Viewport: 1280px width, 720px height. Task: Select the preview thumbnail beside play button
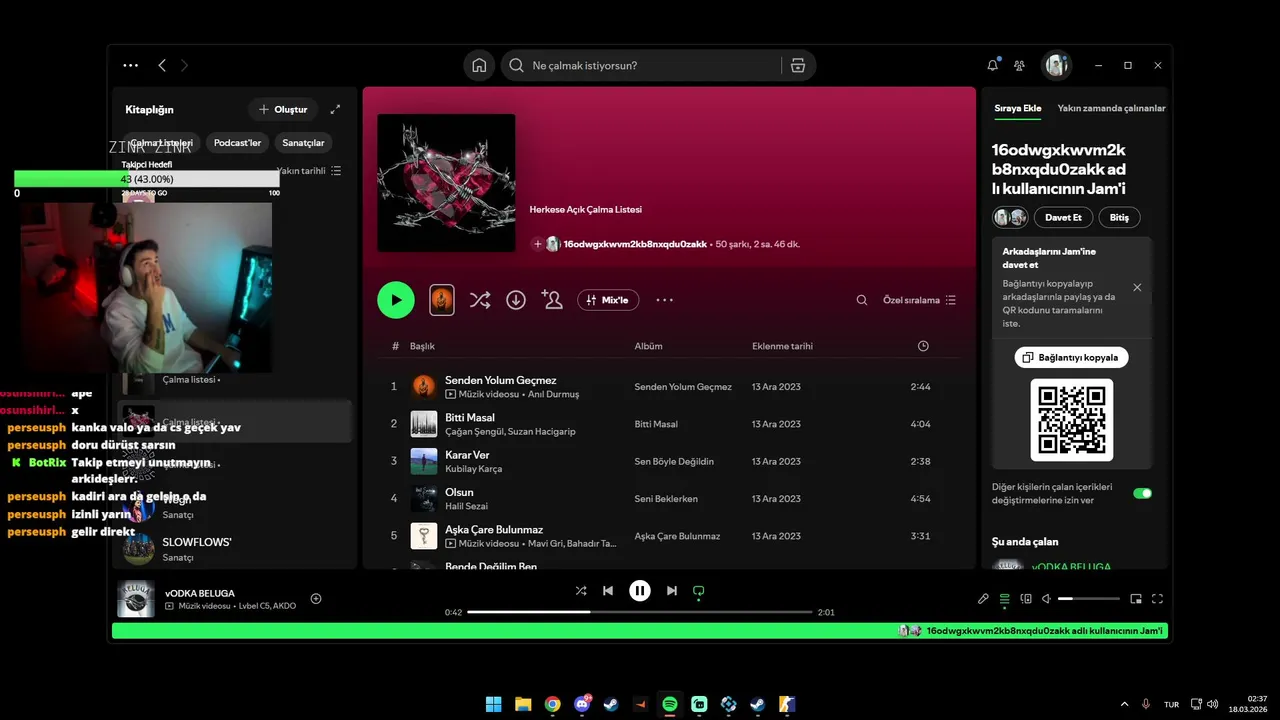[442, 300]
